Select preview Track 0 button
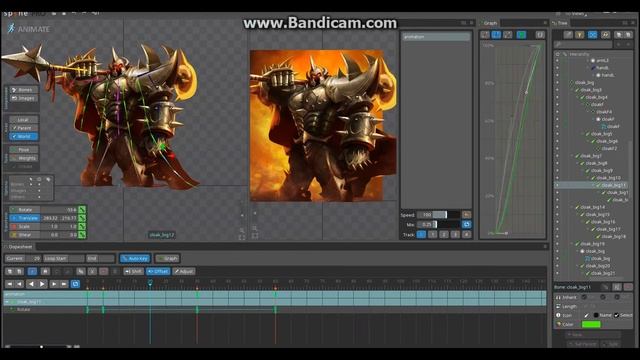Image resolution: width=640 pixels, height=360 pixels. tap(421, 234)
